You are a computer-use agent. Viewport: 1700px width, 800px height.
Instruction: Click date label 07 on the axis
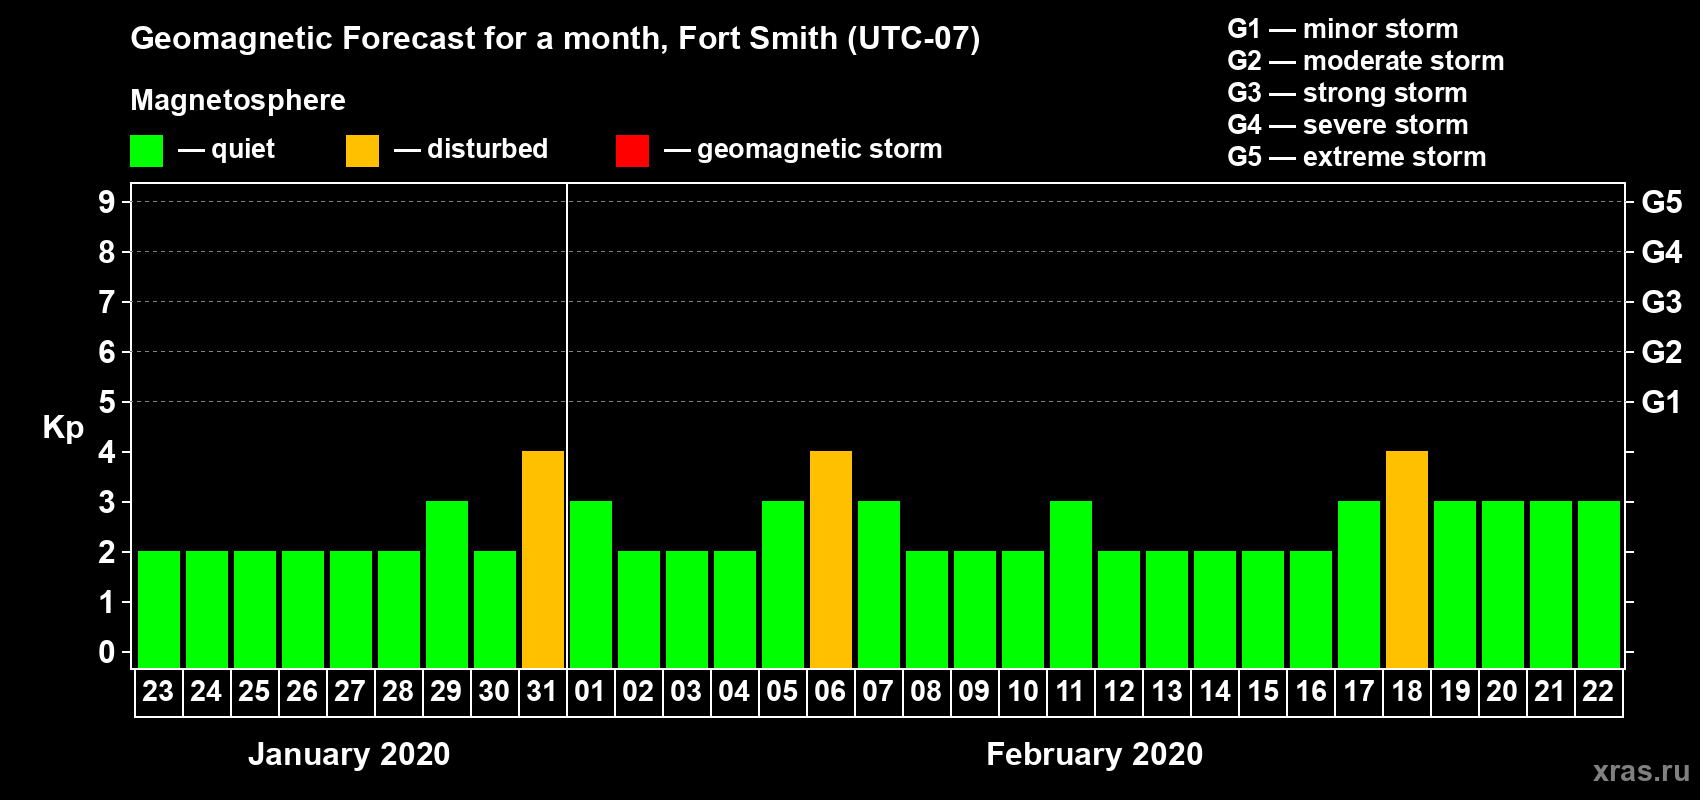coord(878,692)
